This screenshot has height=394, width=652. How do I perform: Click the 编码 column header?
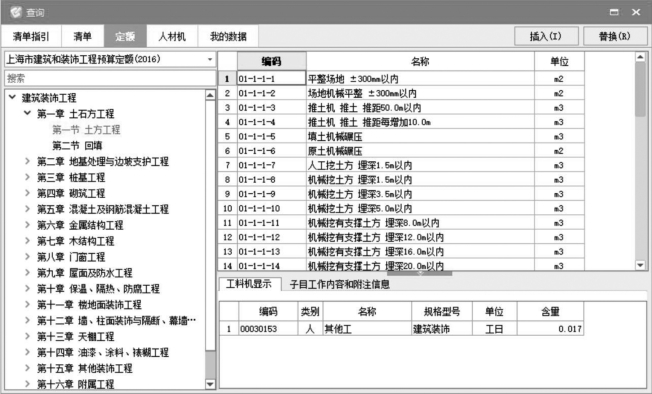pyautogui.click(x=272, y=62)
